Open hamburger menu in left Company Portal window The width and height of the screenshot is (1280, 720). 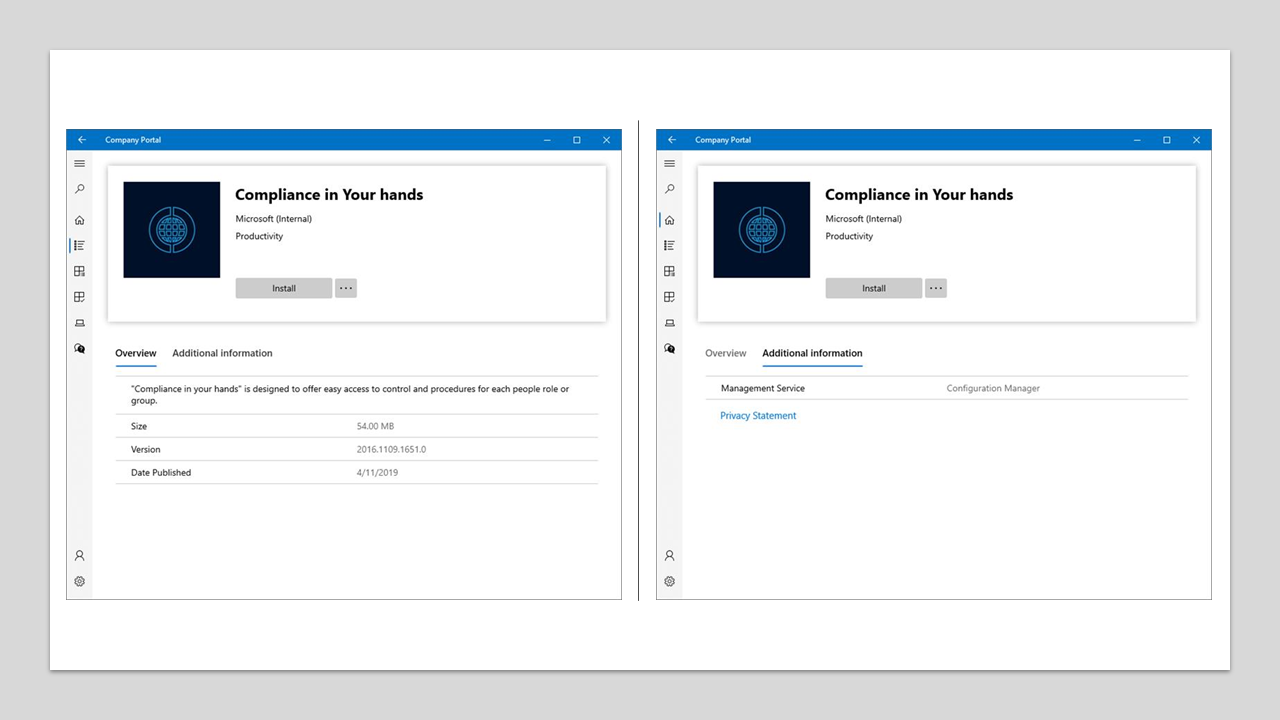[x=80, y=164]
